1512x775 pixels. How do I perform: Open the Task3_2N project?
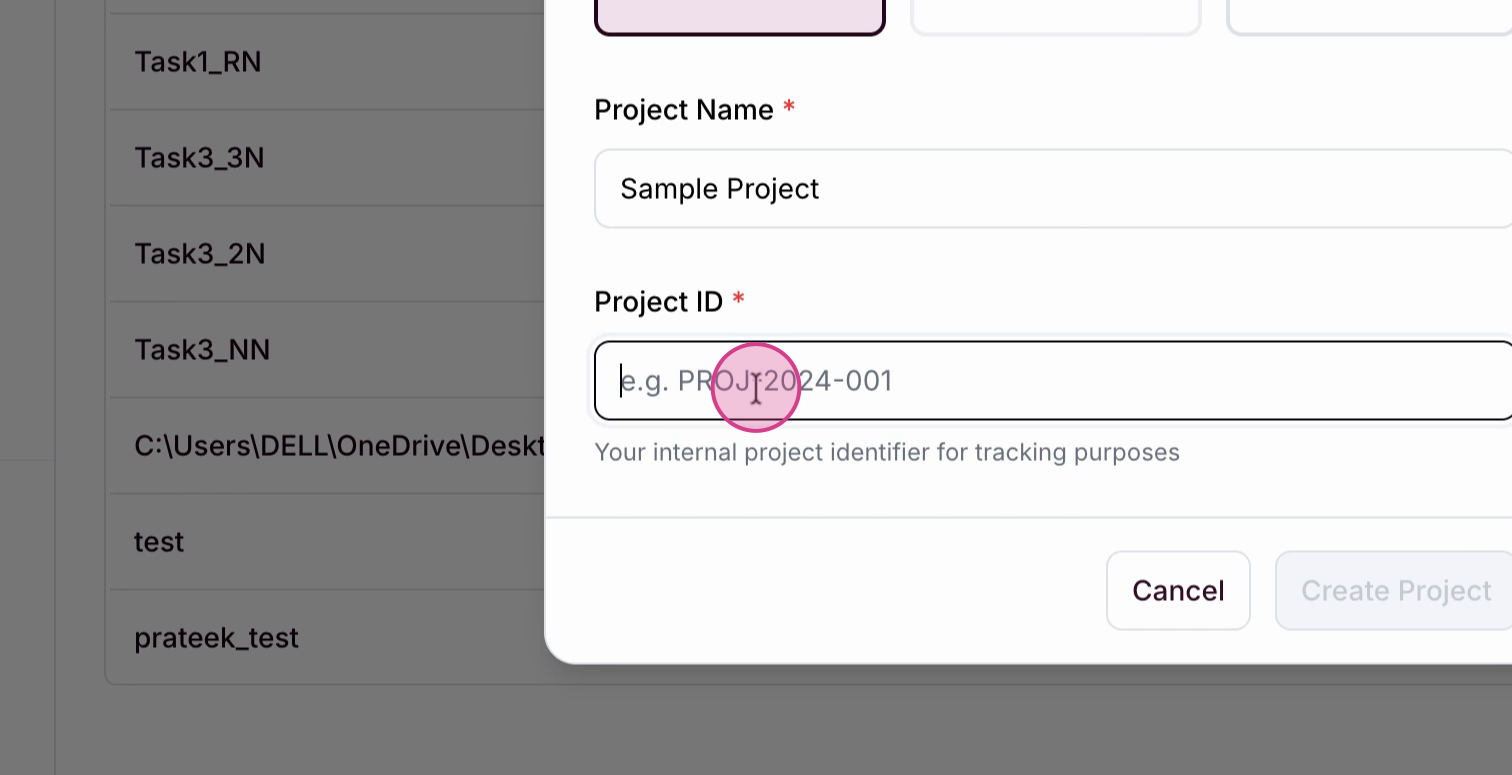coord(199,254)
